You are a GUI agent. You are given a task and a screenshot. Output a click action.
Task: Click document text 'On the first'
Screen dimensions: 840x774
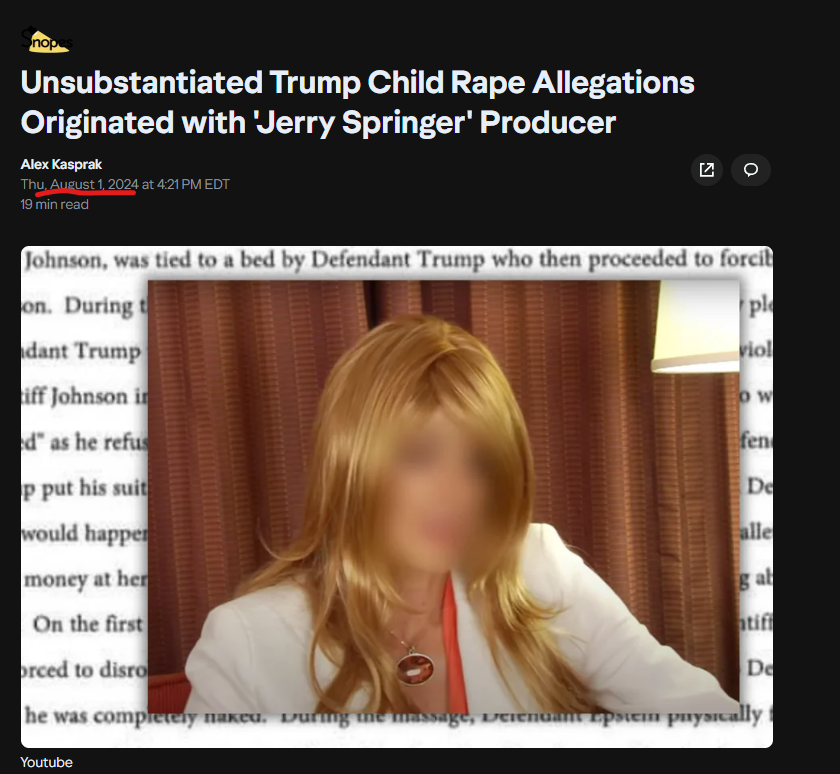pos(88,625)
